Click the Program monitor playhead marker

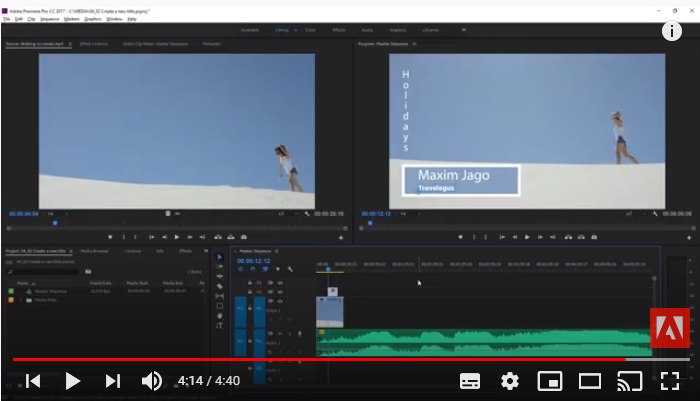(x=370, y=223)
